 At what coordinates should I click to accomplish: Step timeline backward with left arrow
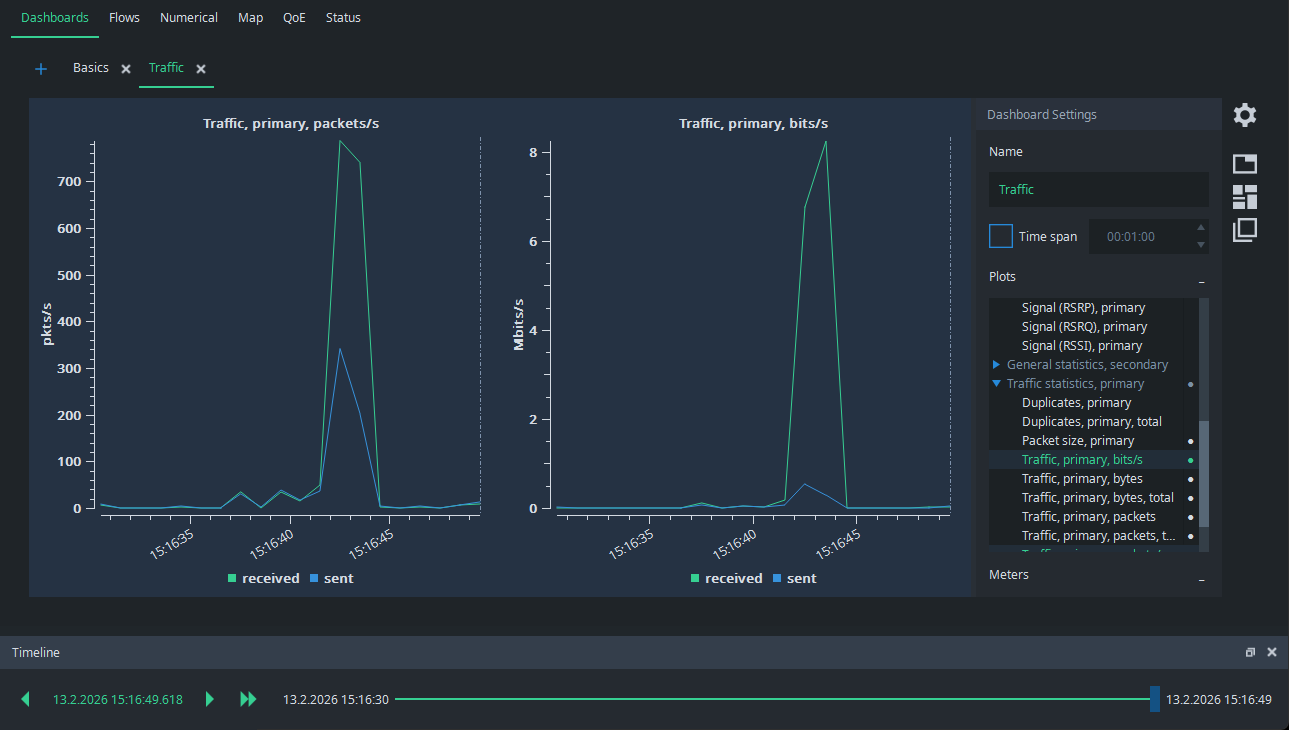coord(25,699)
